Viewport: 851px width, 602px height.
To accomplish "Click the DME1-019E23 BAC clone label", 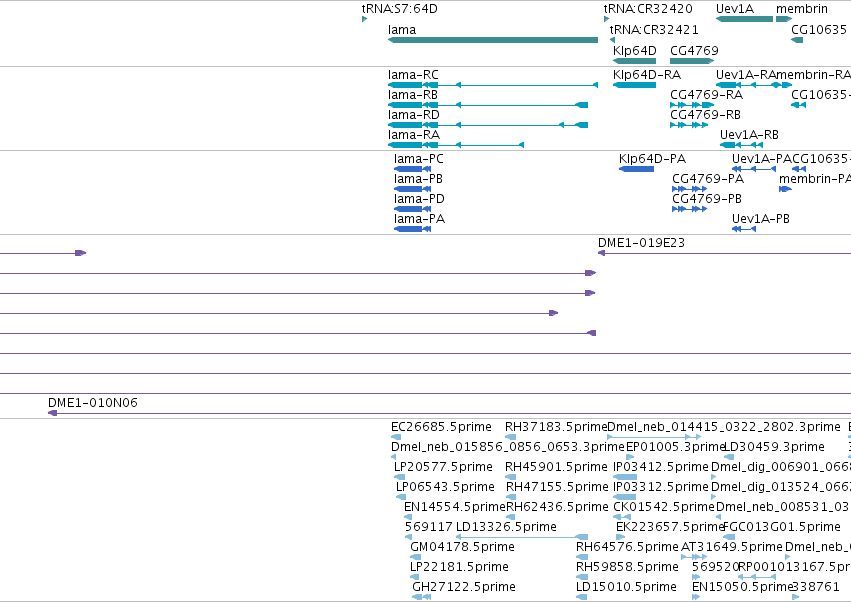I will (x=642, y=243).
